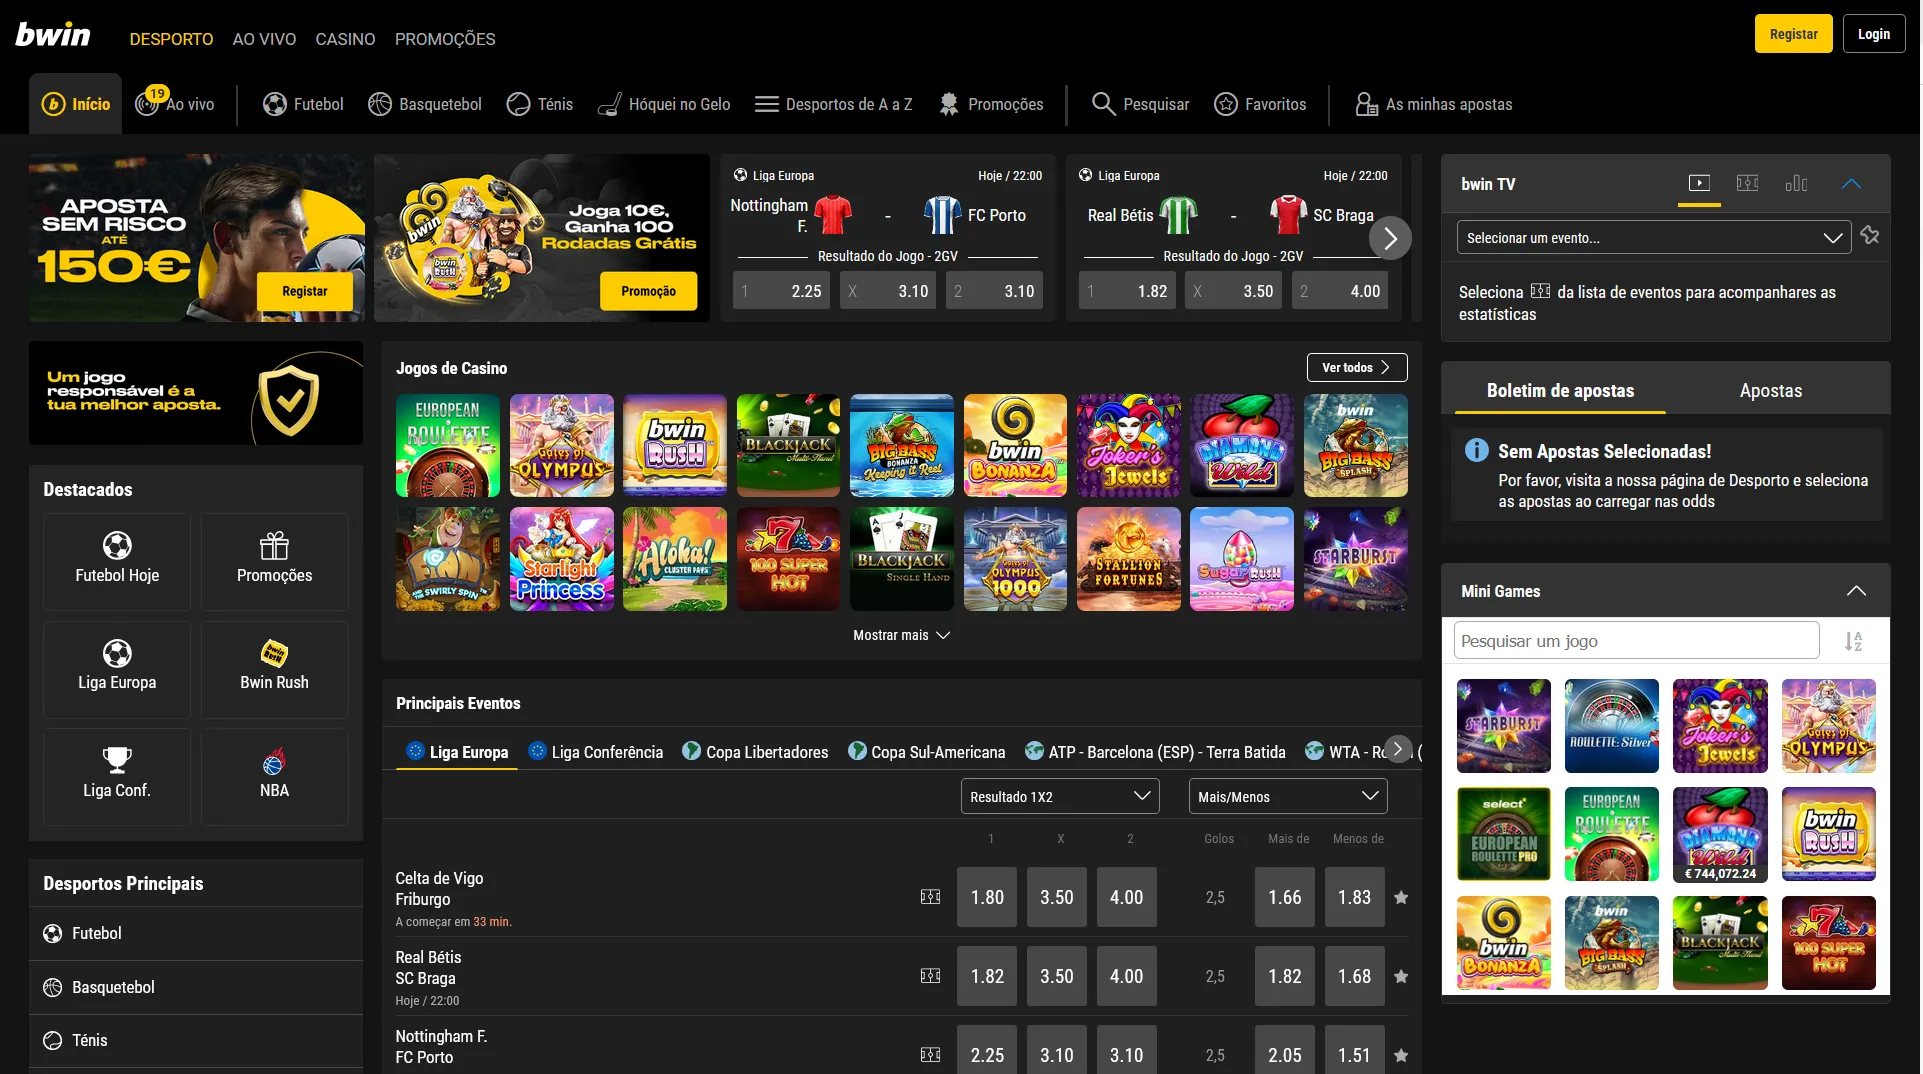Go to Ténis in the top sports bar

pyautogui.click(x=540, y=104)
